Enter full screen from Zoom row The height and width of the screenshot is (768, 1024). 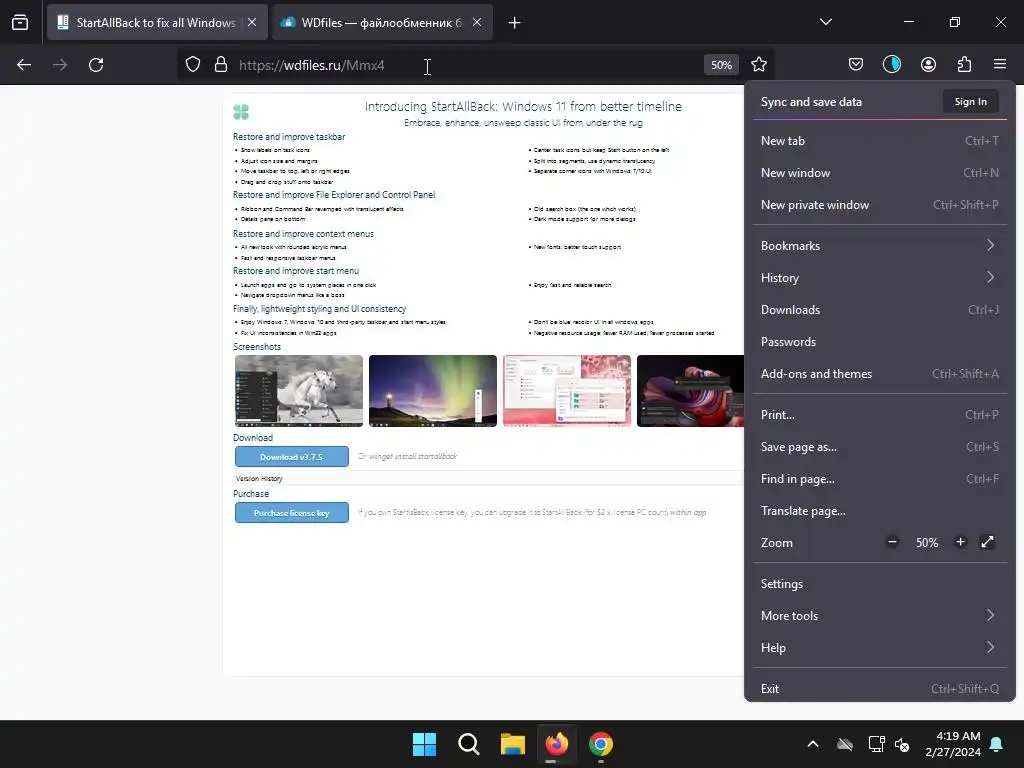tap(987, 542)
